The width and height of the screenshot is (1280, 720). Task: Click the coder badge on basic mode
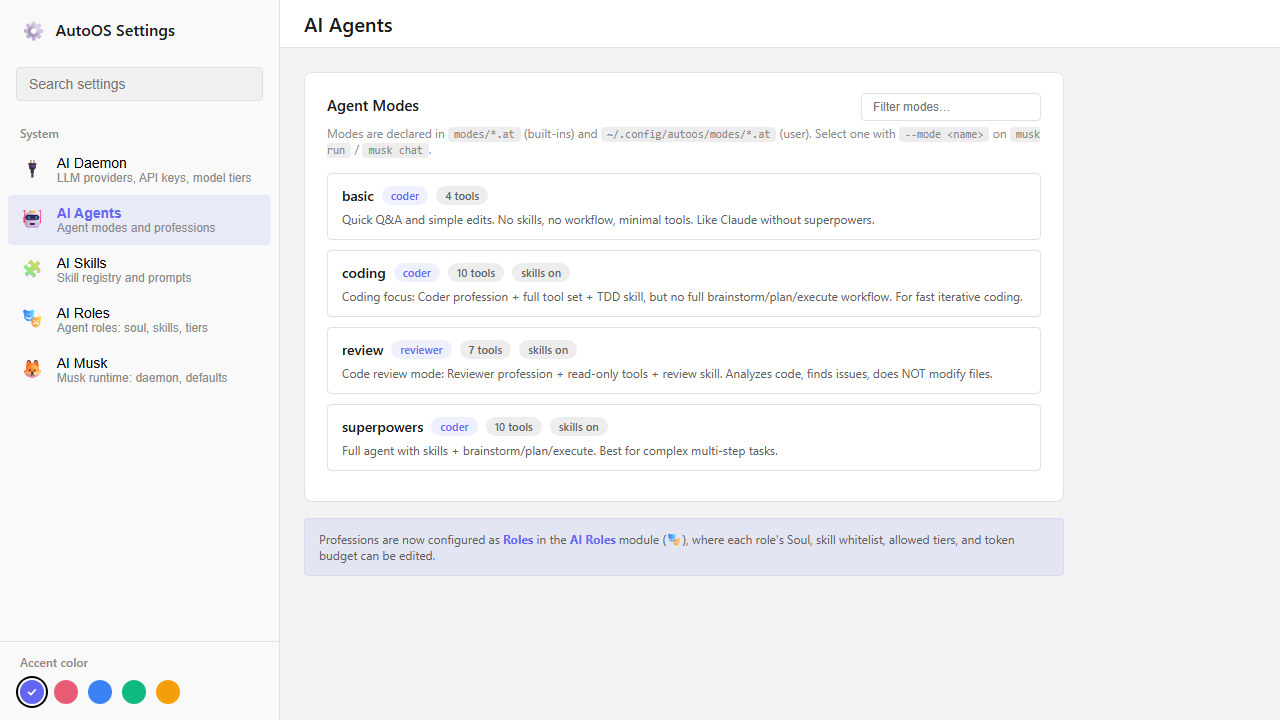405,196
